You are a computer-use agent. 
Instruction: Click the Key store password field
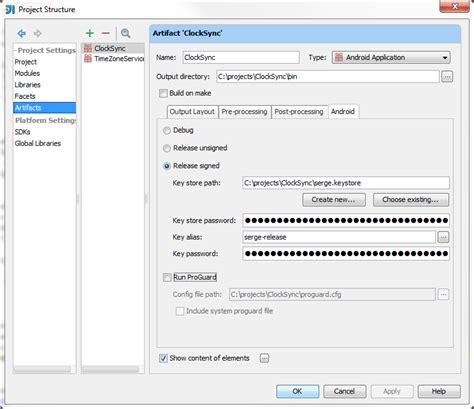point(346,220)
